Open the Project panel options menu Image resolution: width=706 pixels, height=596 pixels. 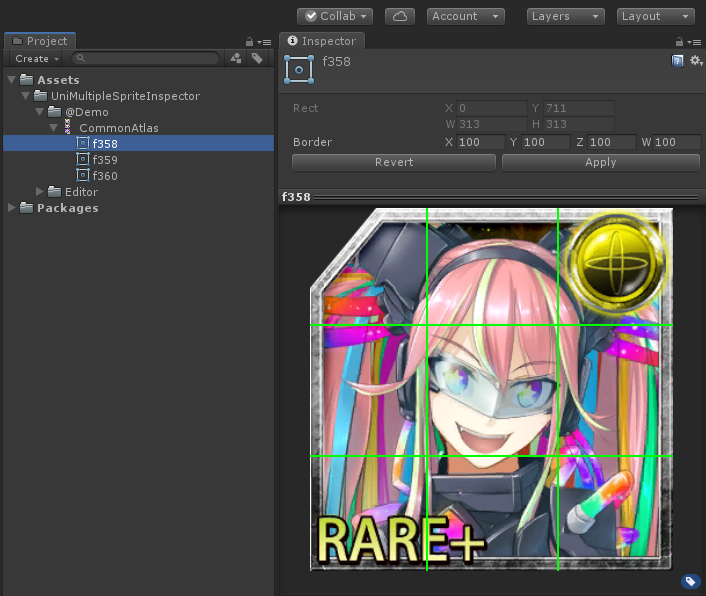point(264,42)
